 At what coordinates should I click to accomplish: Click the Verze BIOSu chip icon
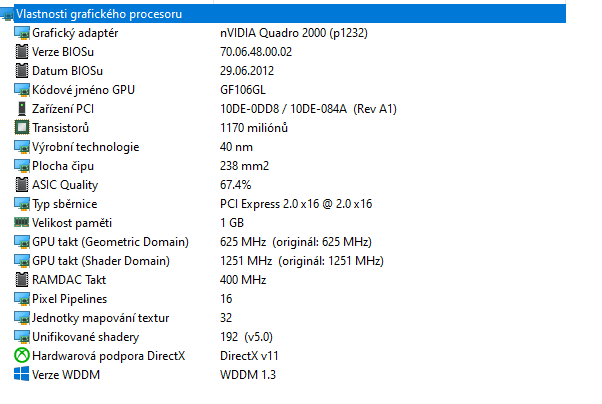pyautogui.click(x=21, y=52)
